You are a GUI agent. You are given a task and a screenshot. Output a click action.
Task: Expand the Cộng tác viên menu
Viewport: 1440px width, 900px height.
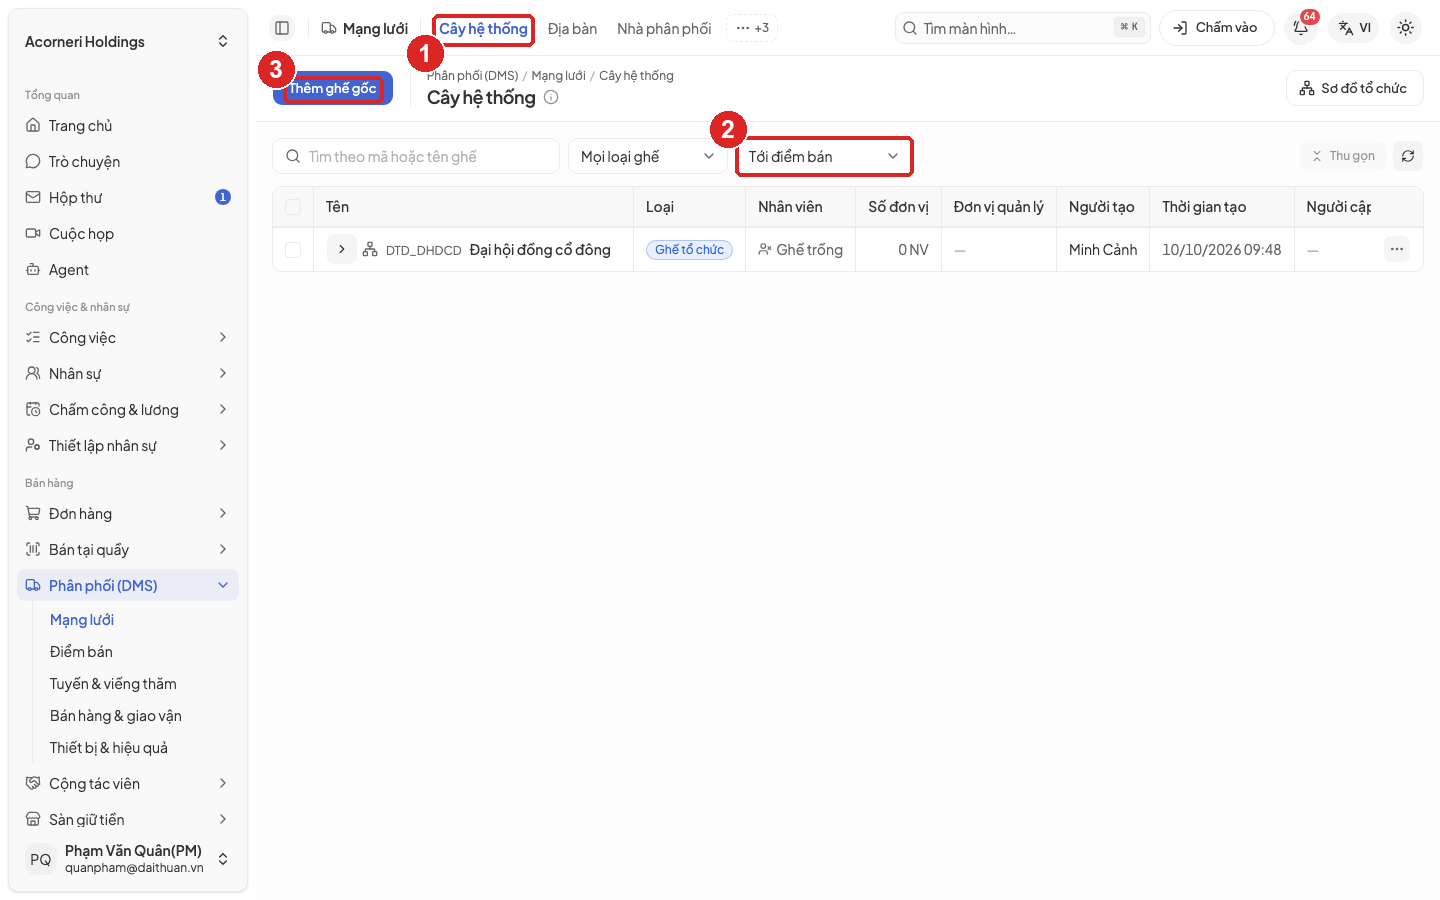pyautogui.click(x=128, y=784)
